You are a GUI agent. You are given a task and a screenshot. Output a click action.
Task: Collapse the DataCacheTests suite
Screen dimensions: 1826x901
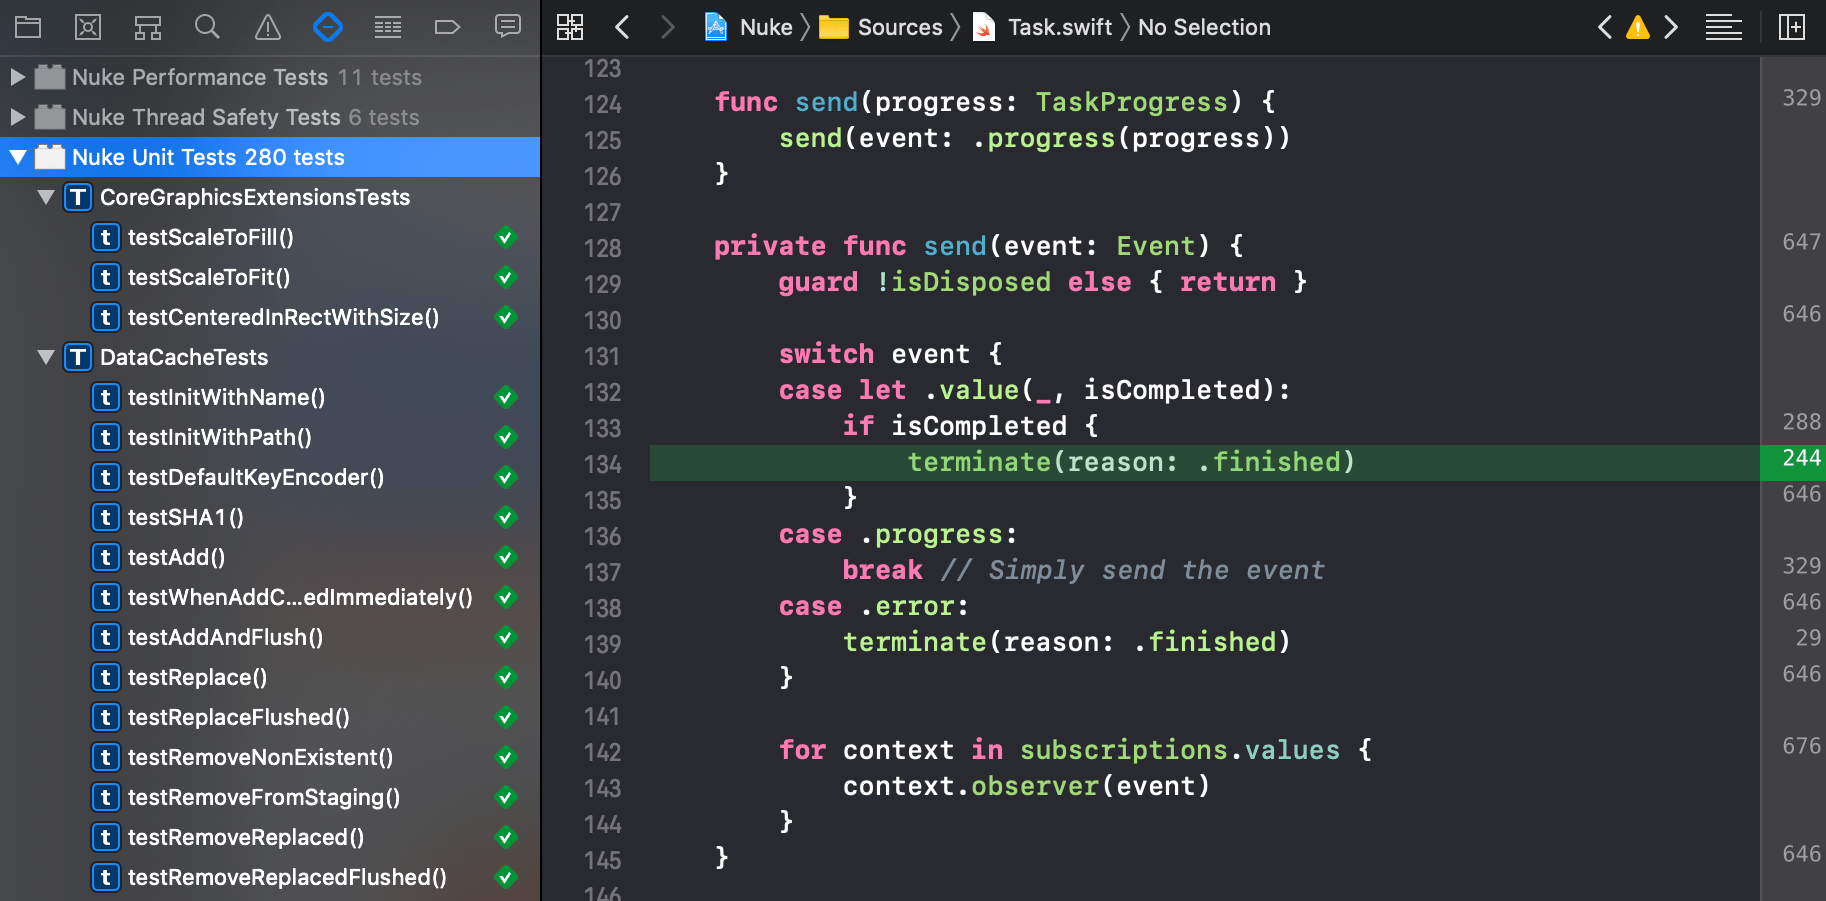tap(46, 357)
